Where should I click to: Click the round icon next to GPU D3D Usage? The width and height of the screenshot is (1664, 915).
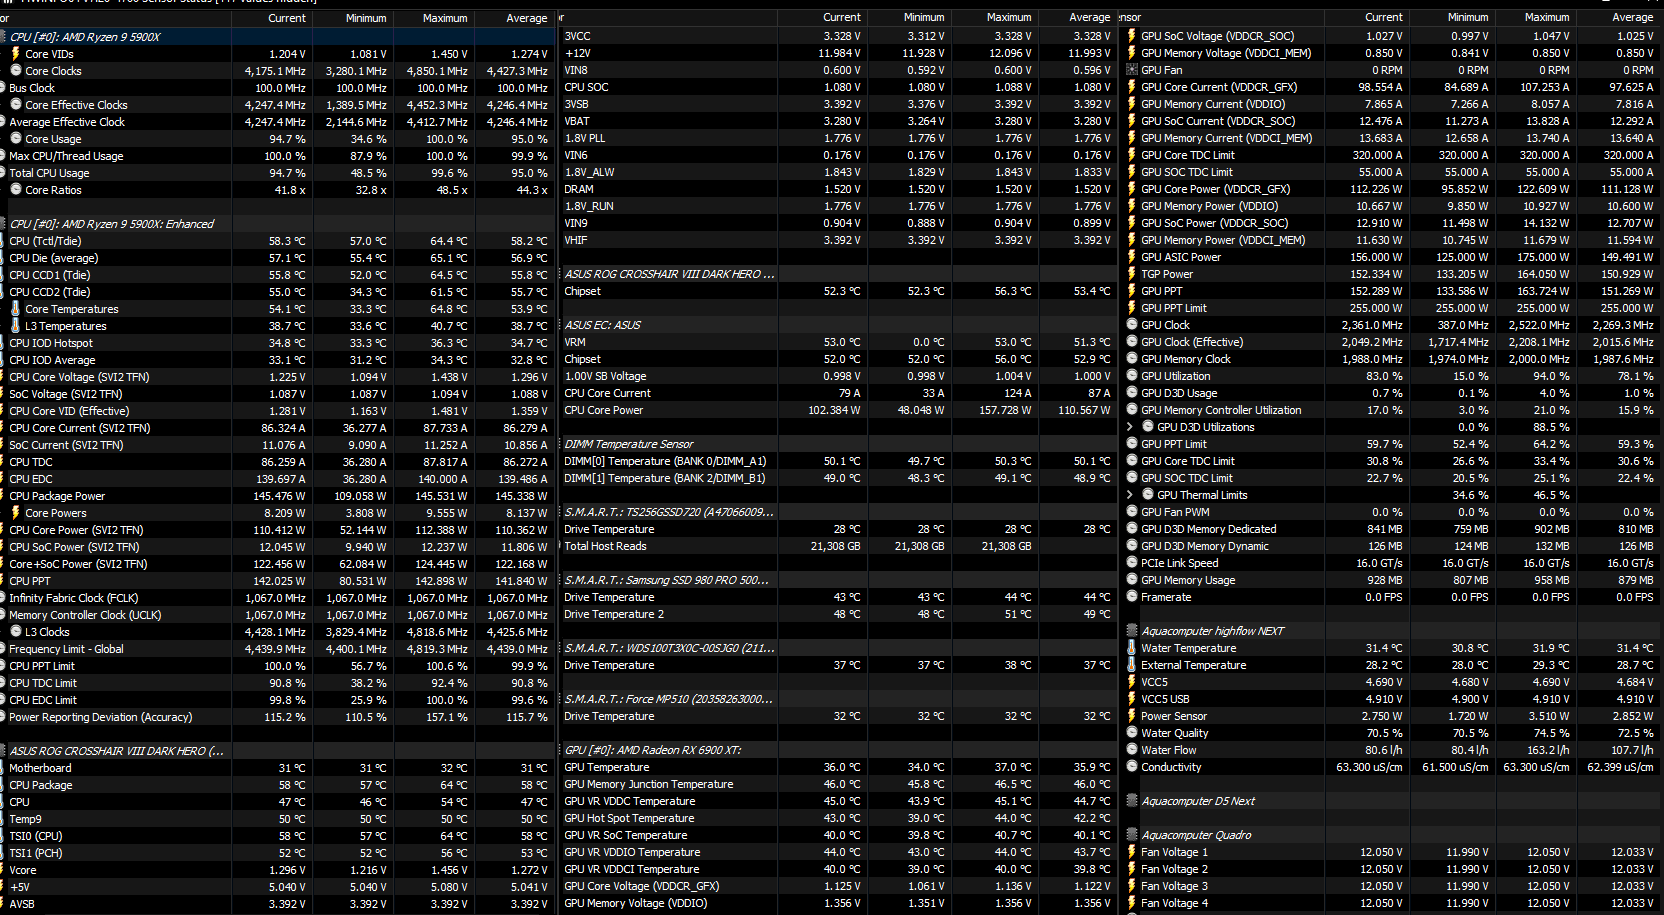(x=1132, y=393)
